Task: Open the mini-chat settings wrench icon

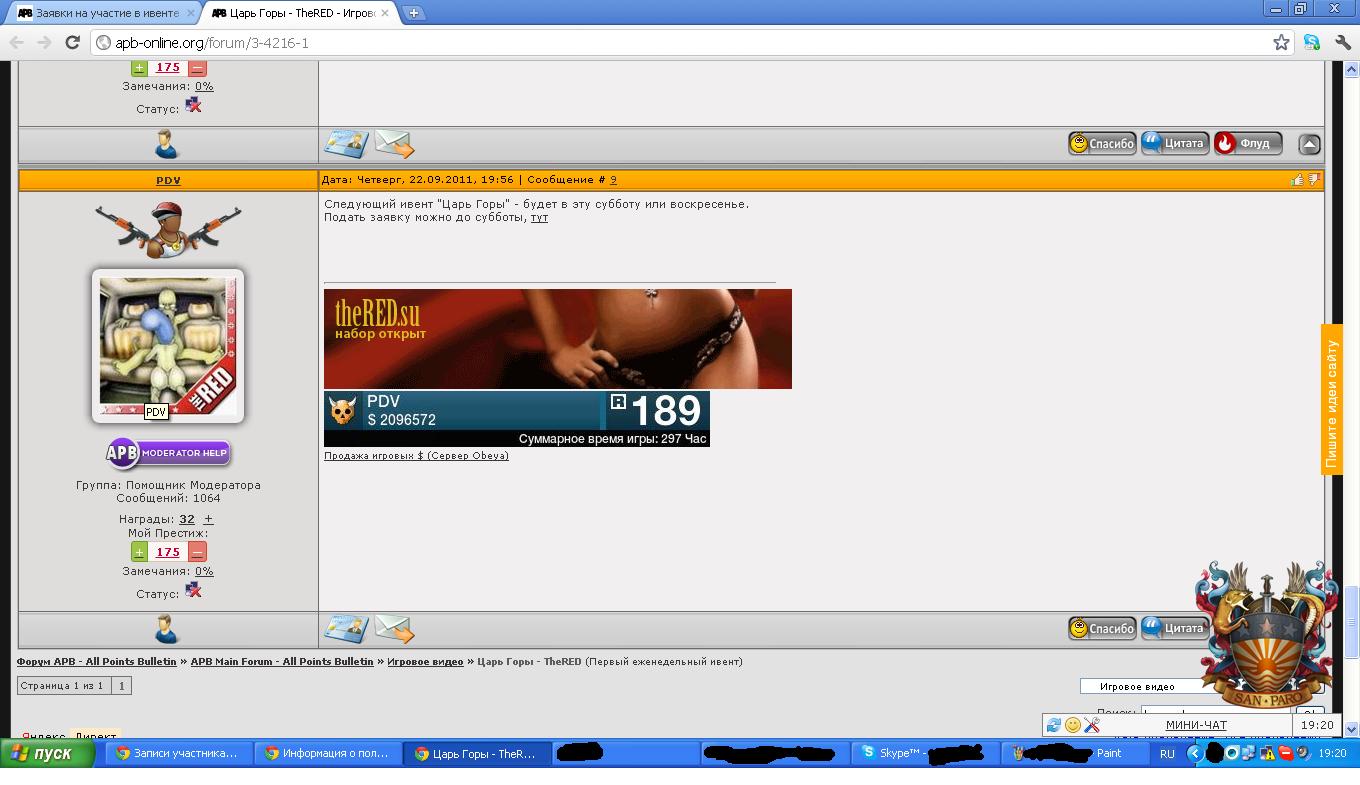Action: click(1091, 725)
